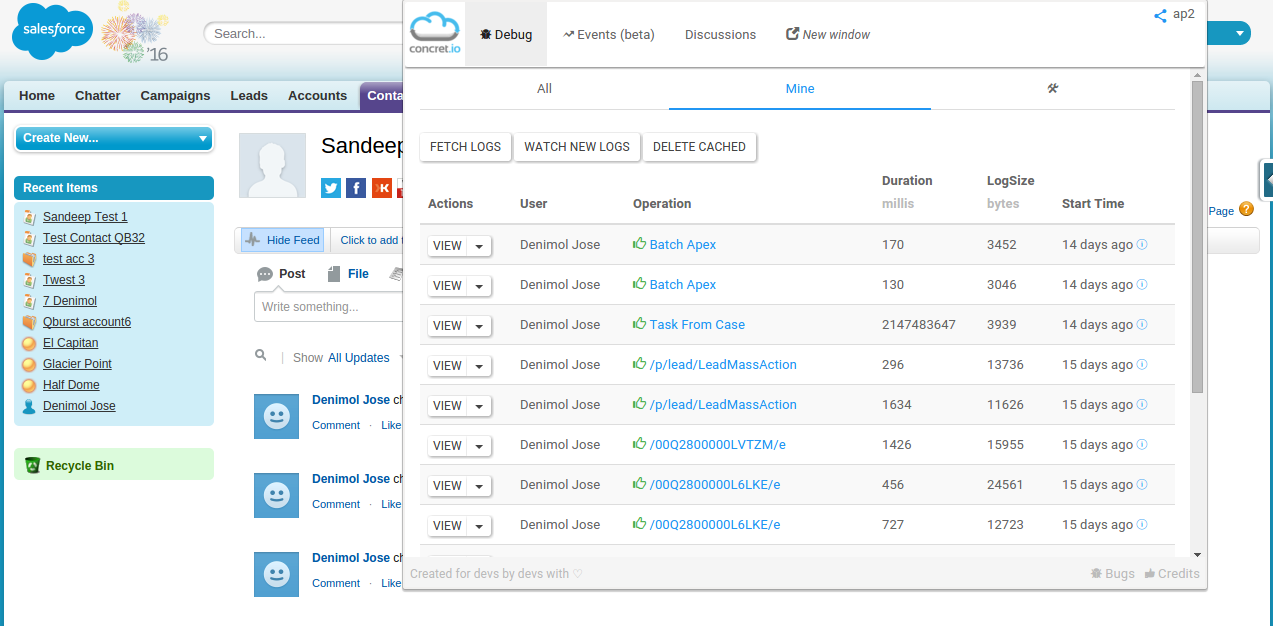The width and height of the screenshot is (1273, 626).
Task: Expand VIEW dropdown arrow in 130 millis Batch Apex row
Action: tap(480, 285)
